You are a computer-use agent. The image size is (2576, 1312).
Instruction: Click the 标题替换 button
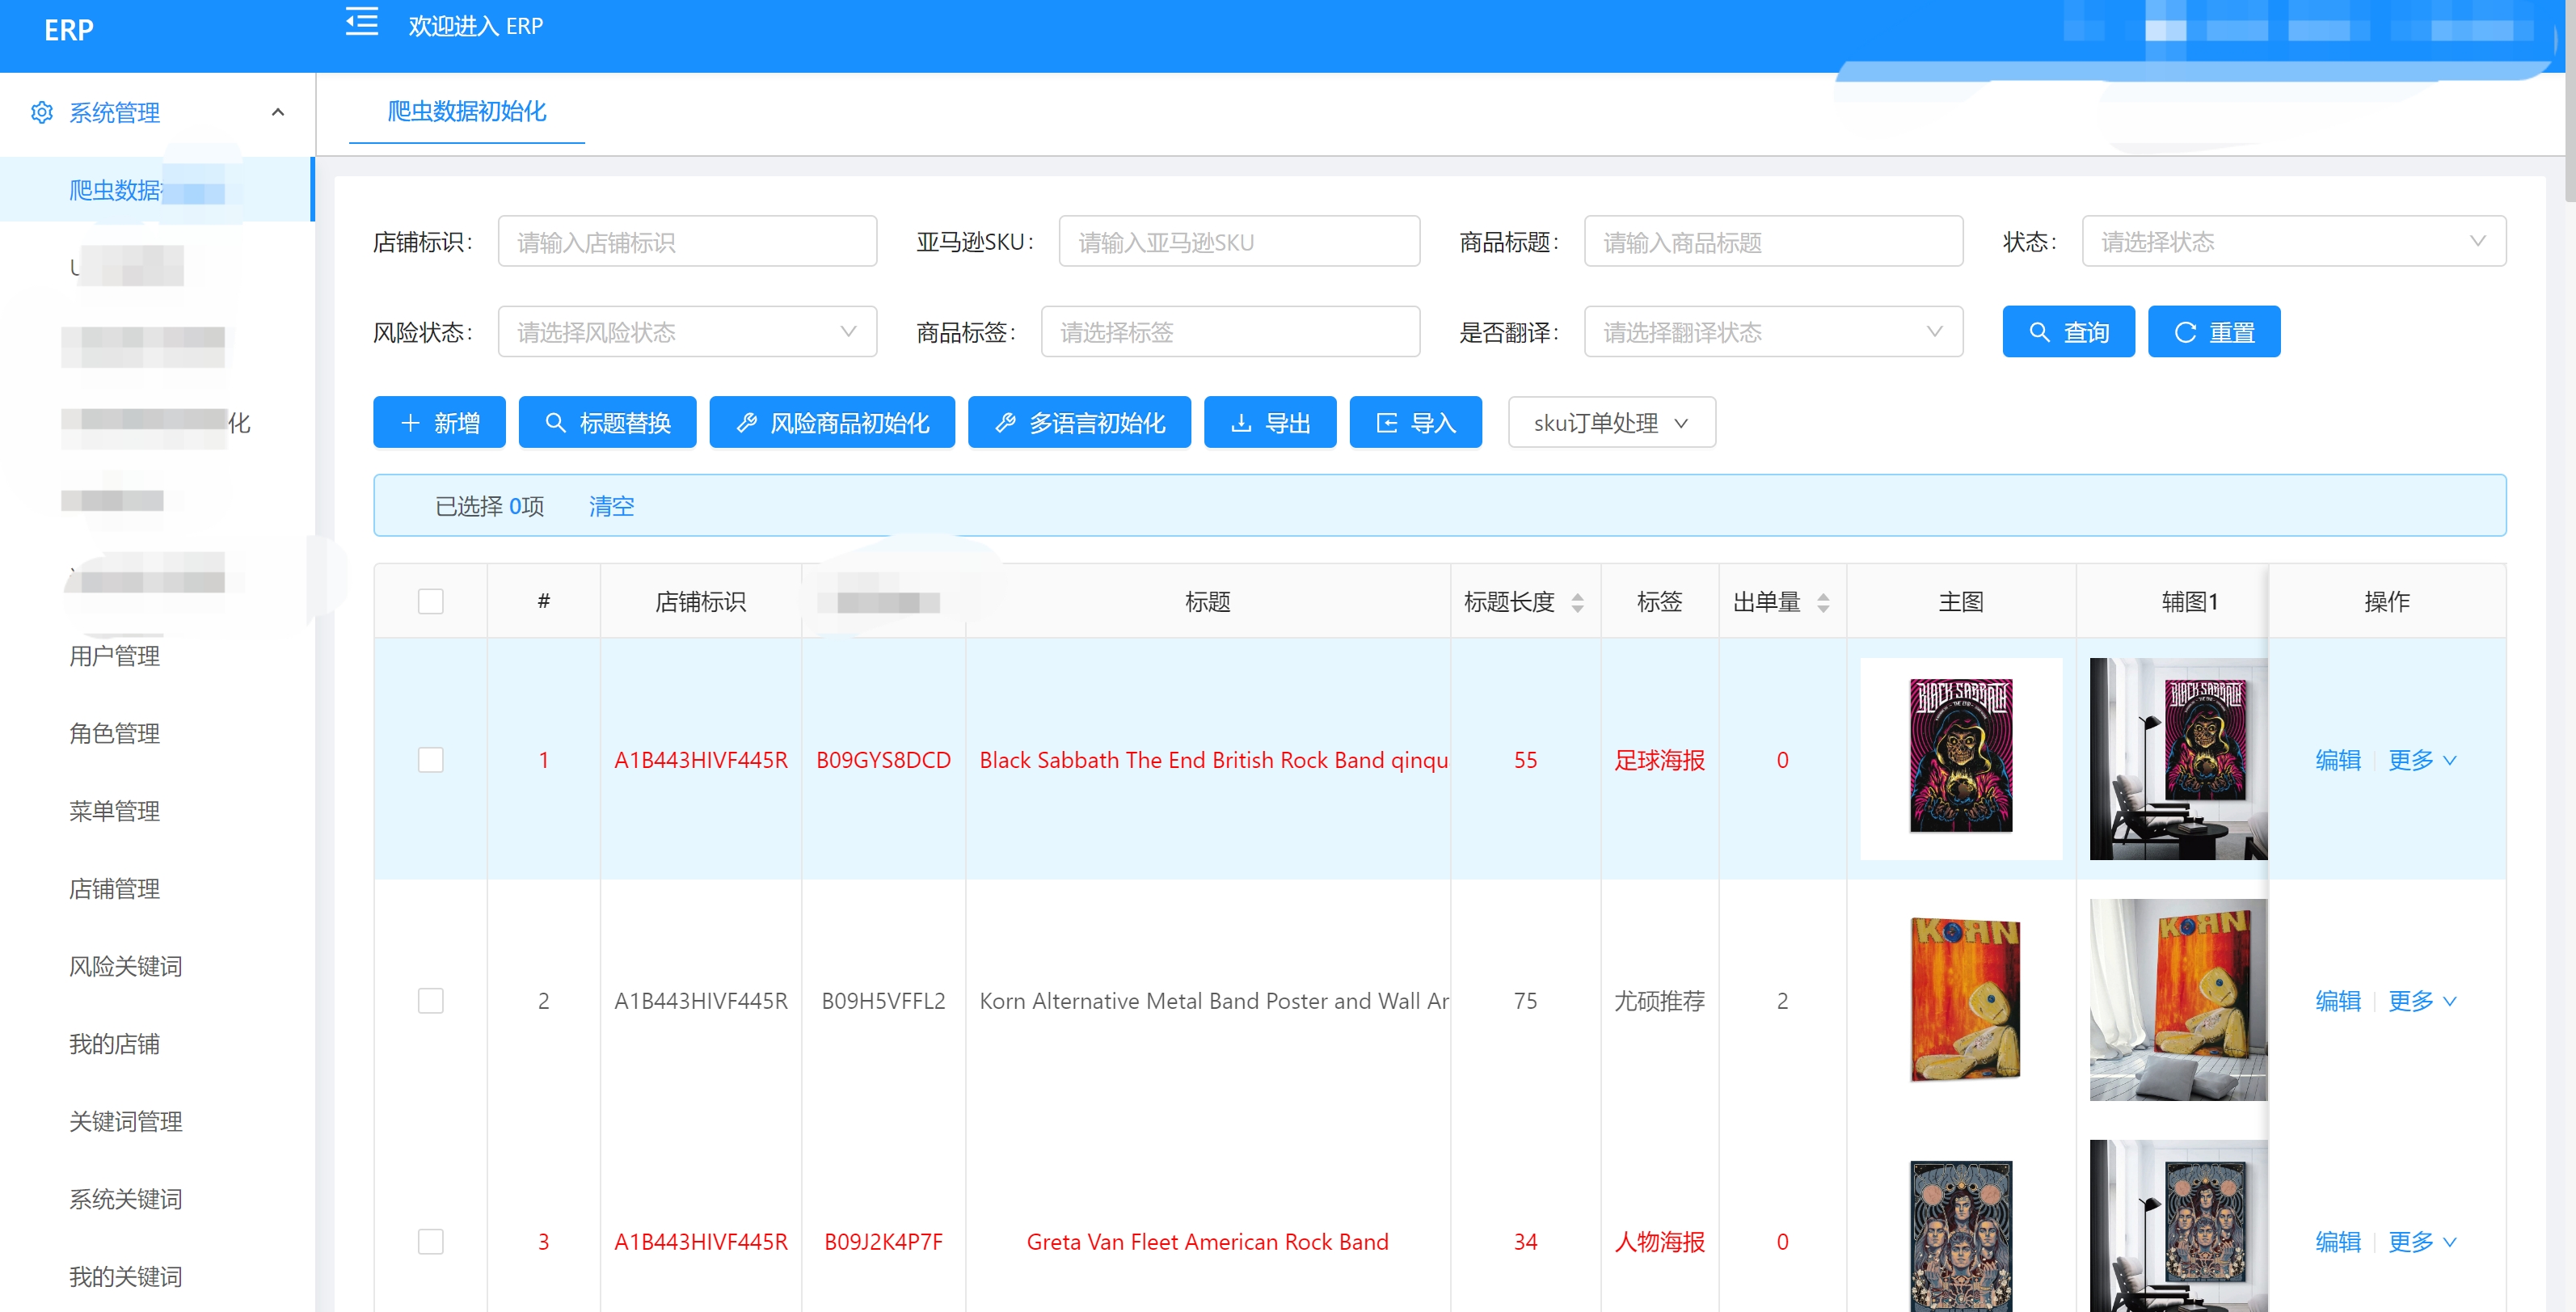pos(607,423)
